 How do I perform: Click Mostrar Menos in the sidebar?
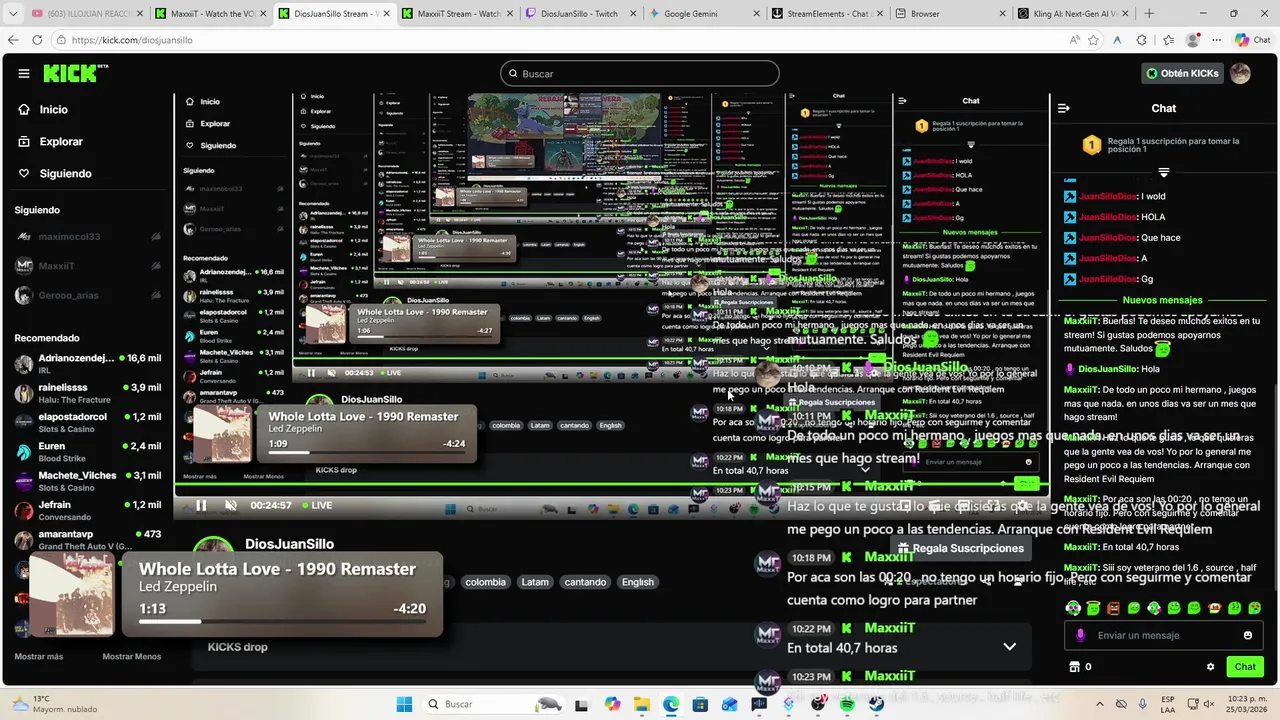pos(132,657)
